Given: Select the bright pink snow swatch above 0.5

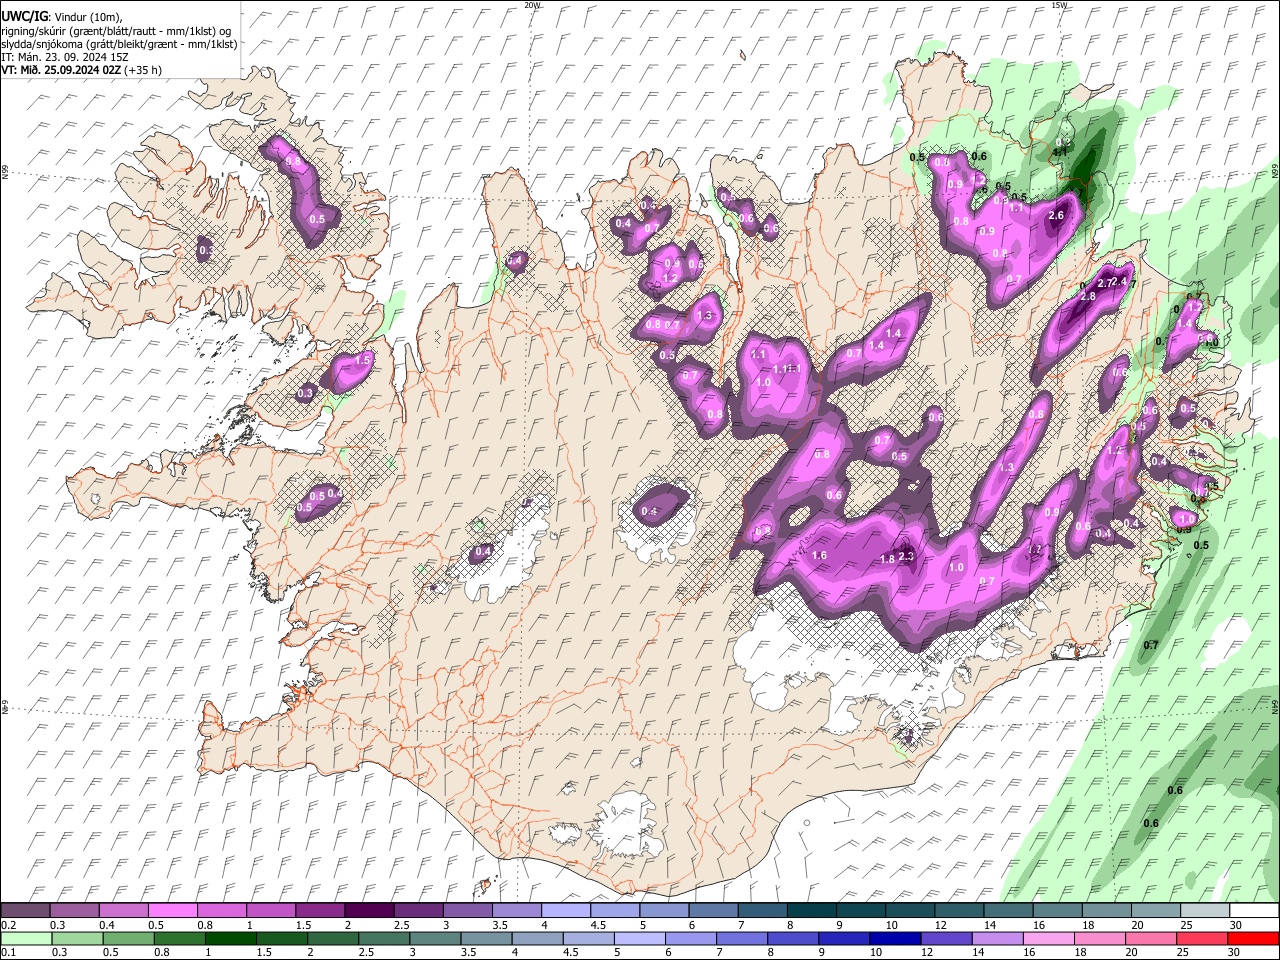Looking at the screenshot, I should (172, 910).
